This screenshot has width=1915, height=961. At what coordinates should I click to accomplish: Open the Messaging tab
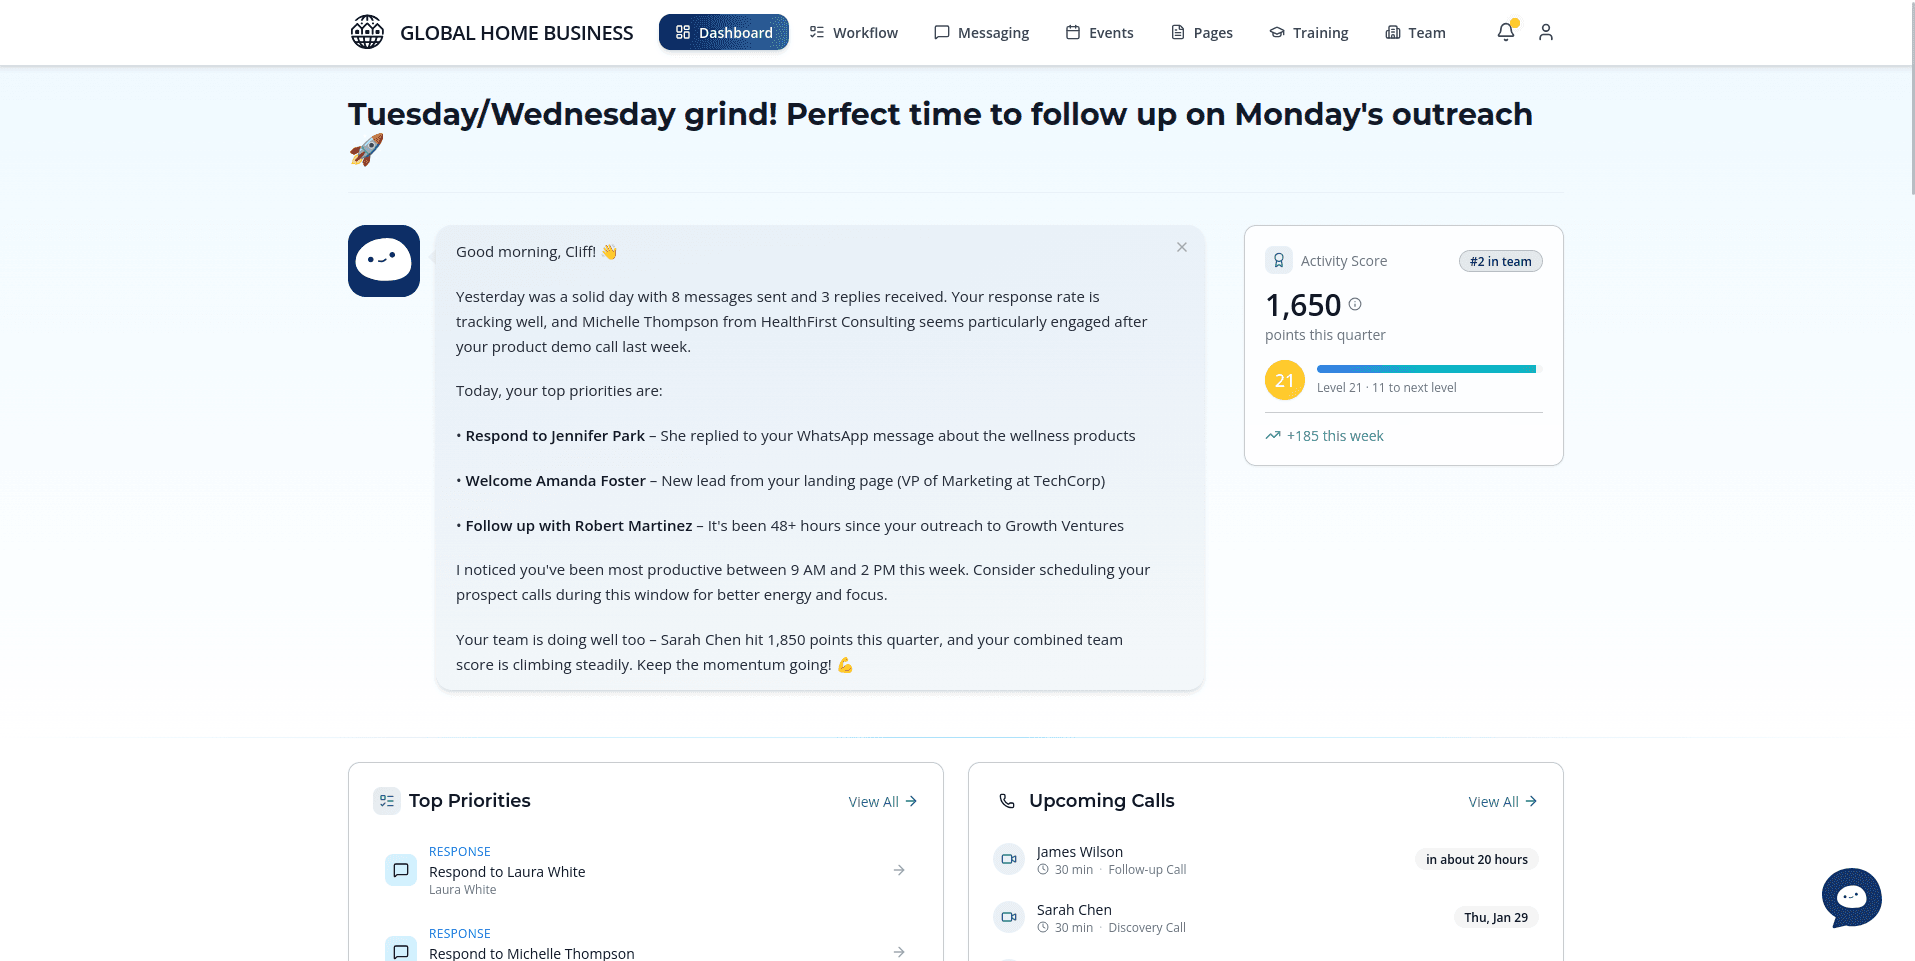coord(981,32)
